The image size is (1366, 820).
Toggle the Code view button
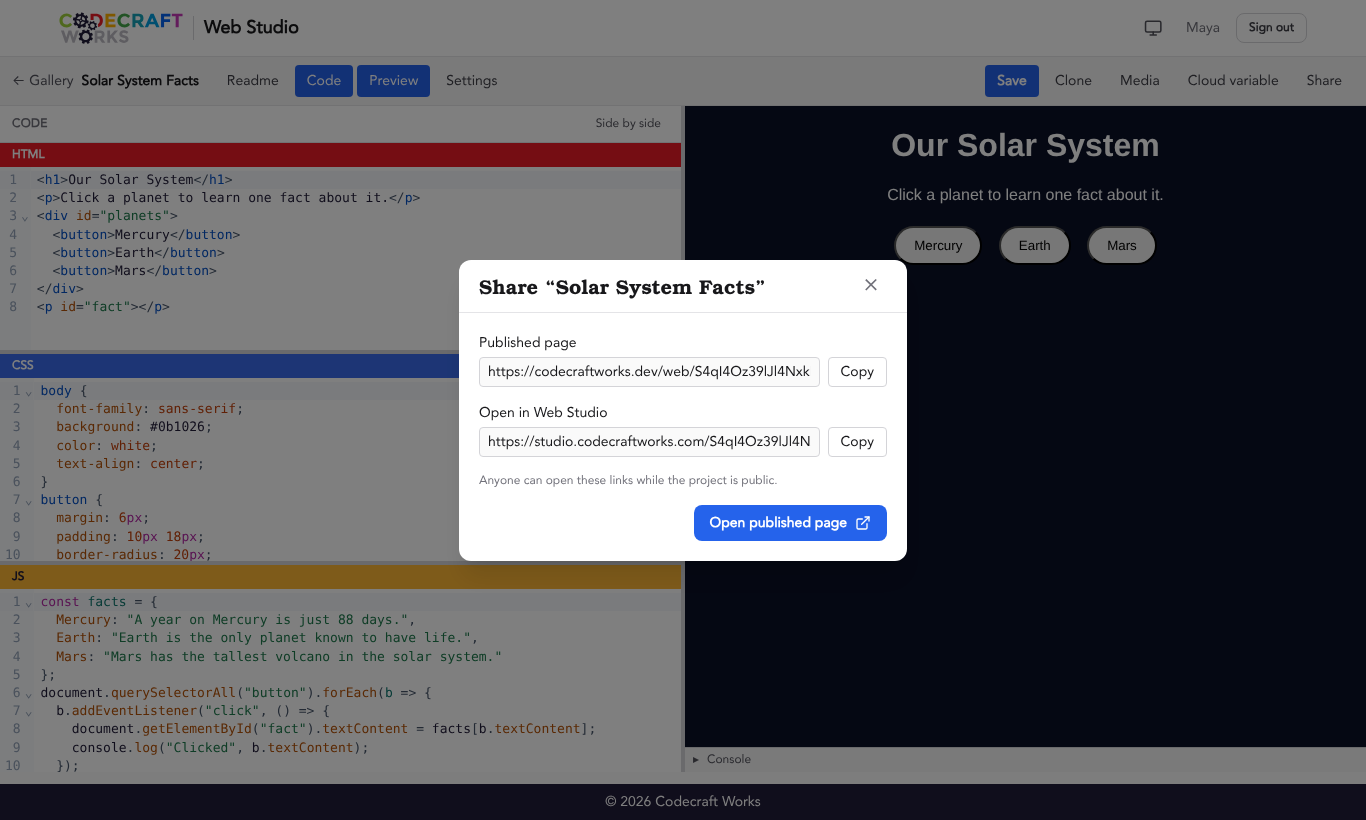click(324, 81)
